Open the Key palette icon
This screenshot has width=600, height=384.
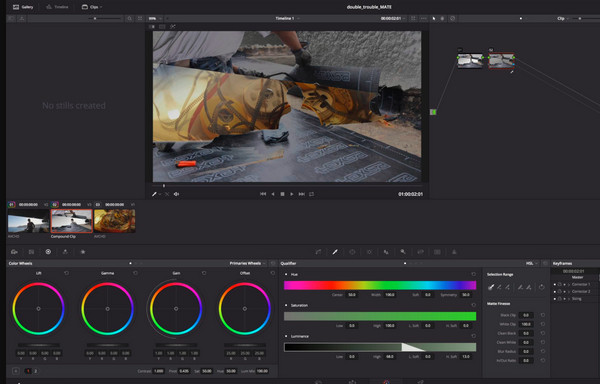(x=420, y=252)
